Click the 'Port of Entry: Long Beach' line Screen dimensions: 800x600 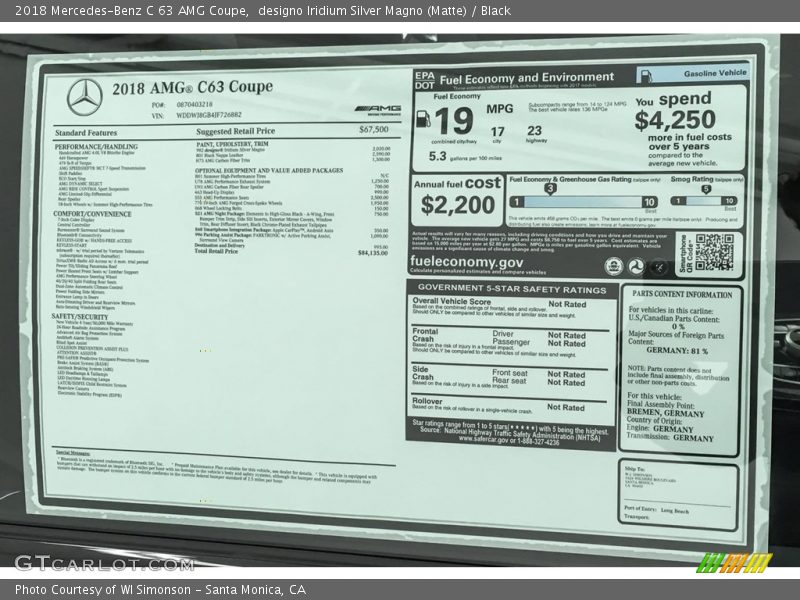[657, 510]
